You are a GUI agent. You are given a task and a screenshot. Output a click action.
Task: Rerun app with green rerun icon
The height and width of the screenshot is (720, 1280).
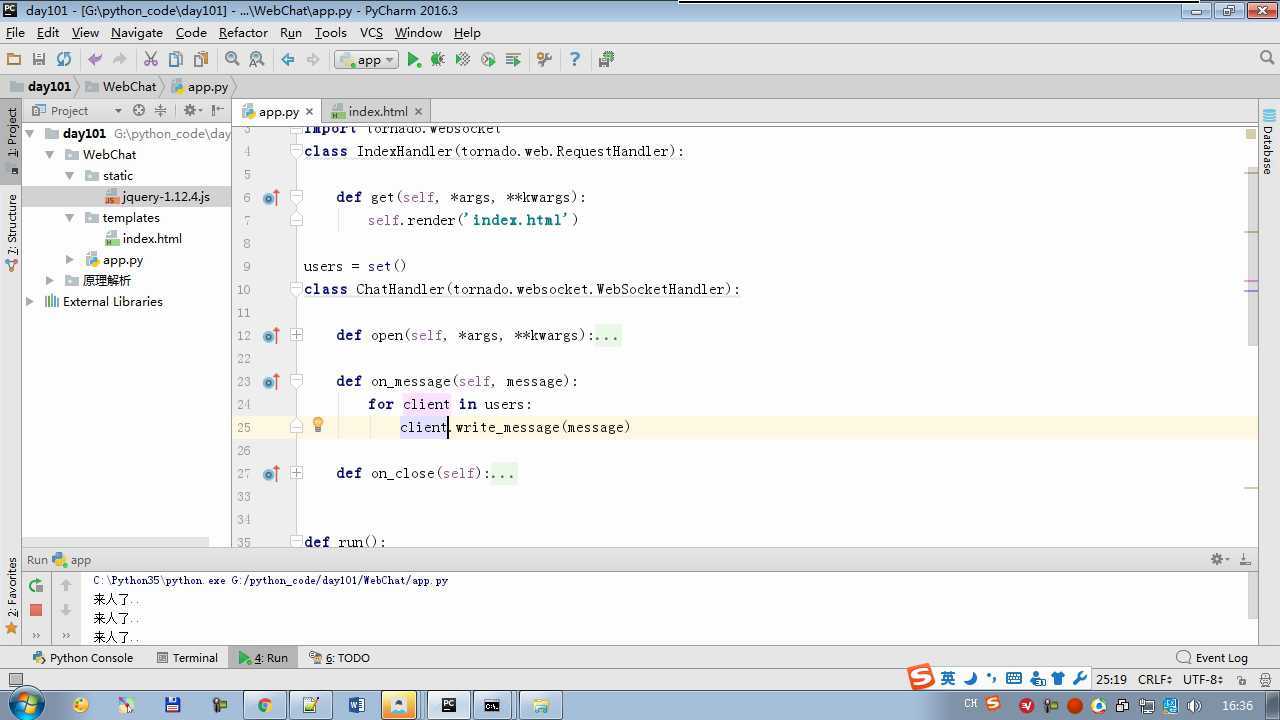pos(36,586)
